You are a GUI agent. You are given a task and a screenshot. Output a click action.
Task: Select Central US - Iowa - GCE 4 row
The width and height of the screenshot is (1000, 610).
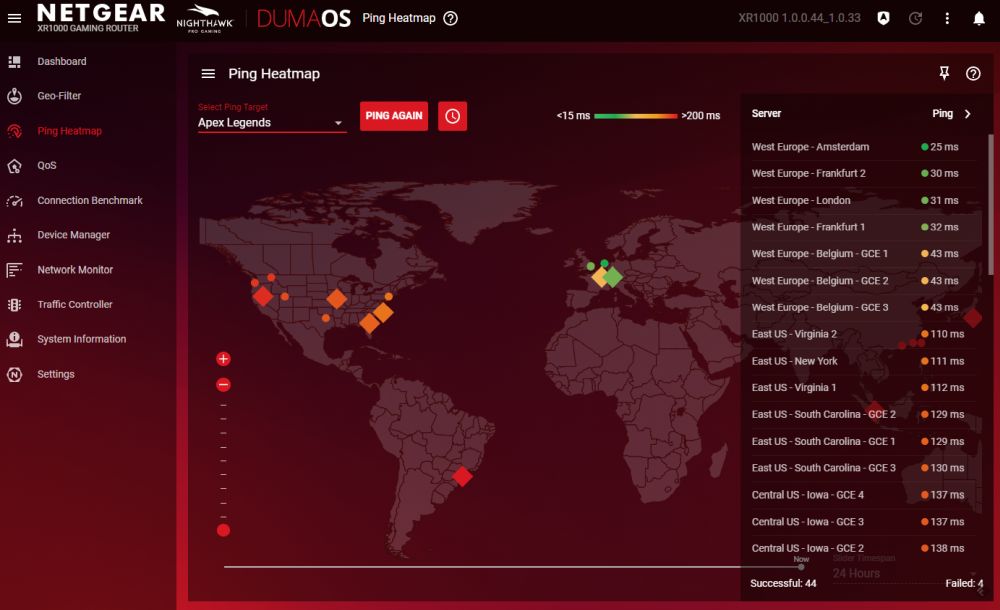tap(864, 495)
